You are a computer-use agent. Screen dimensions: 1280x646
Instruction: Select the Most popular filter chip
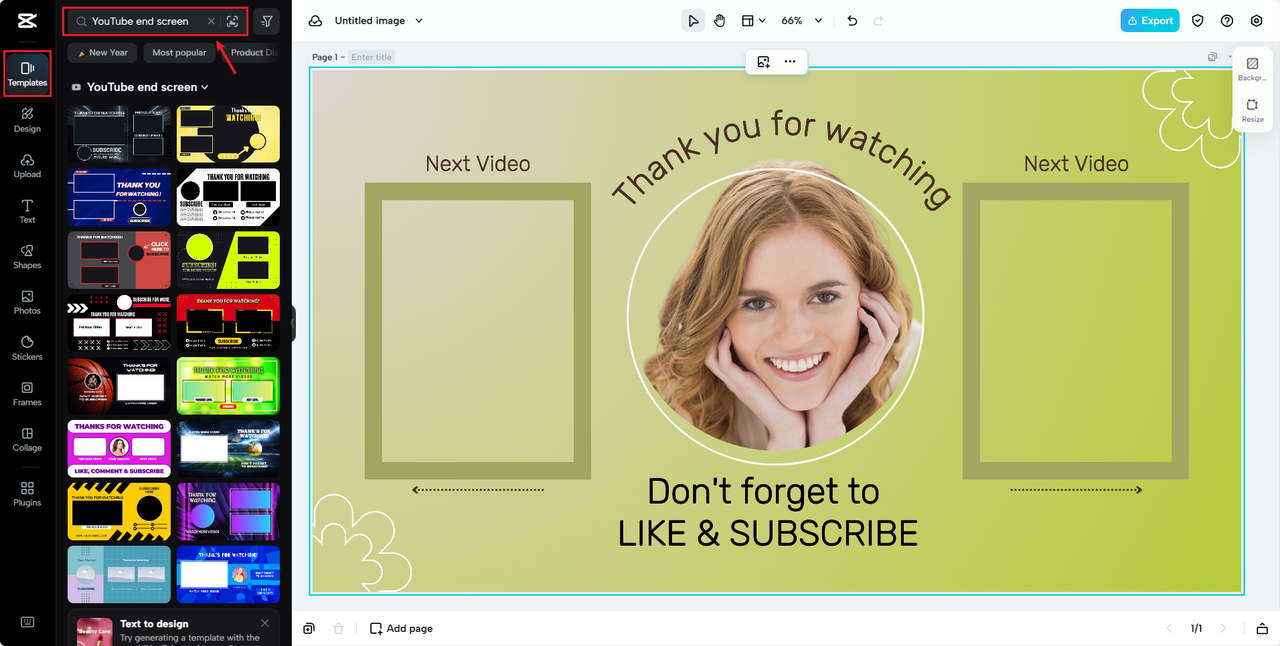point(179,52)
